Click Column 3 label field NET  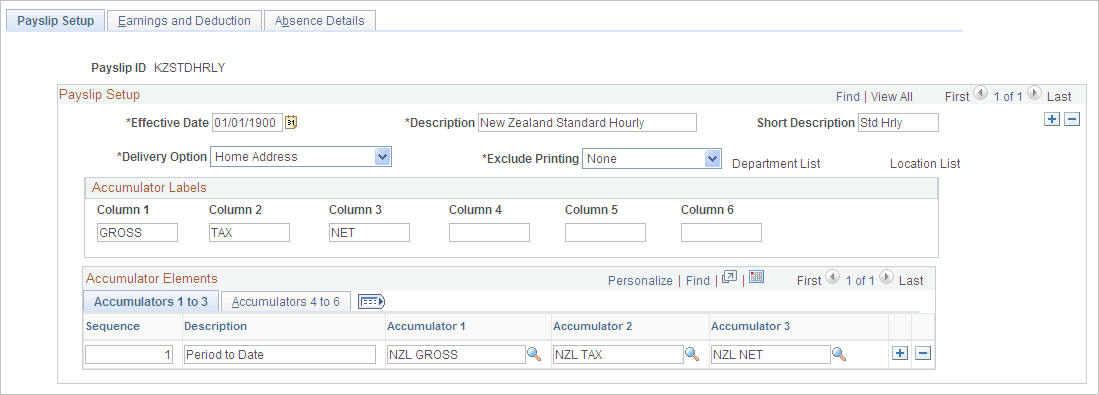tap(369, 233)
